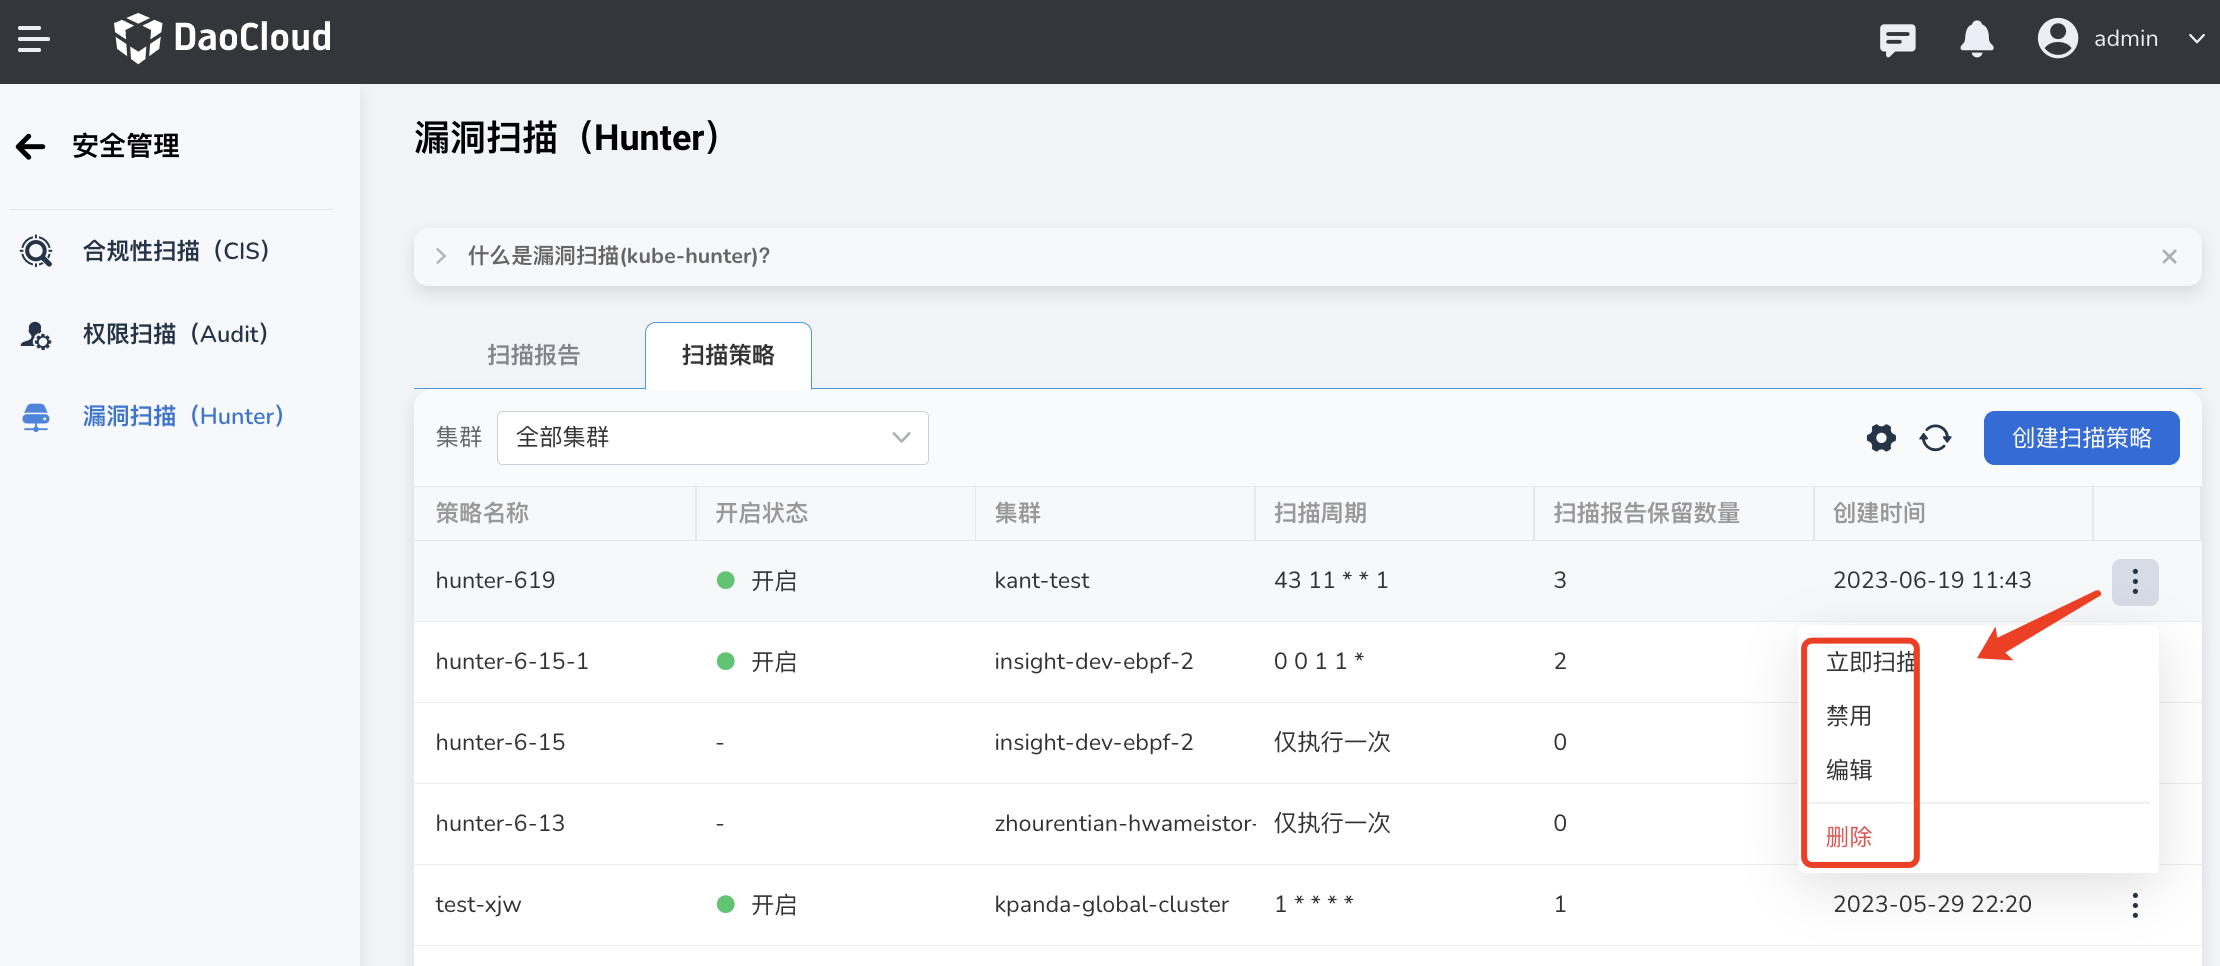Toggle the hamburger navigation menu

(34, 39)
